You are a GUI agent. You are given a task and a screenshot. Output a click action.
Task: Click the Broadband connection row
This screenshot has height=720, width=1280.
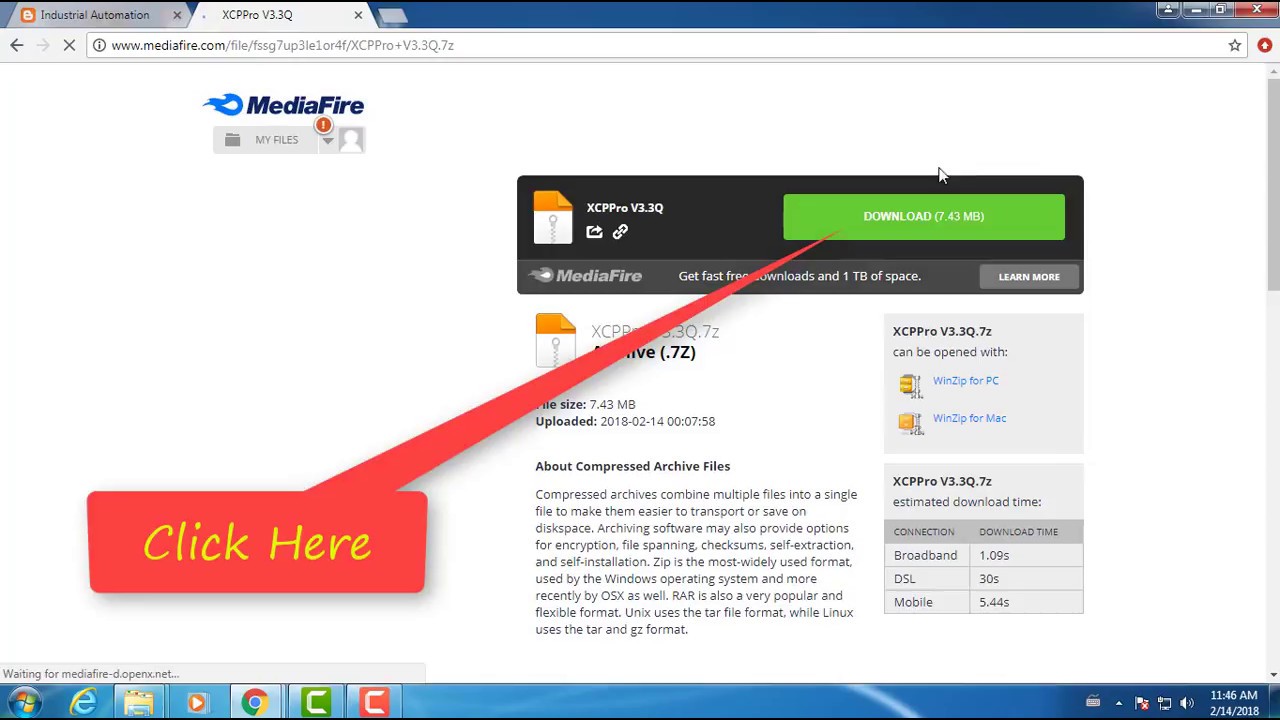point(984,555)
